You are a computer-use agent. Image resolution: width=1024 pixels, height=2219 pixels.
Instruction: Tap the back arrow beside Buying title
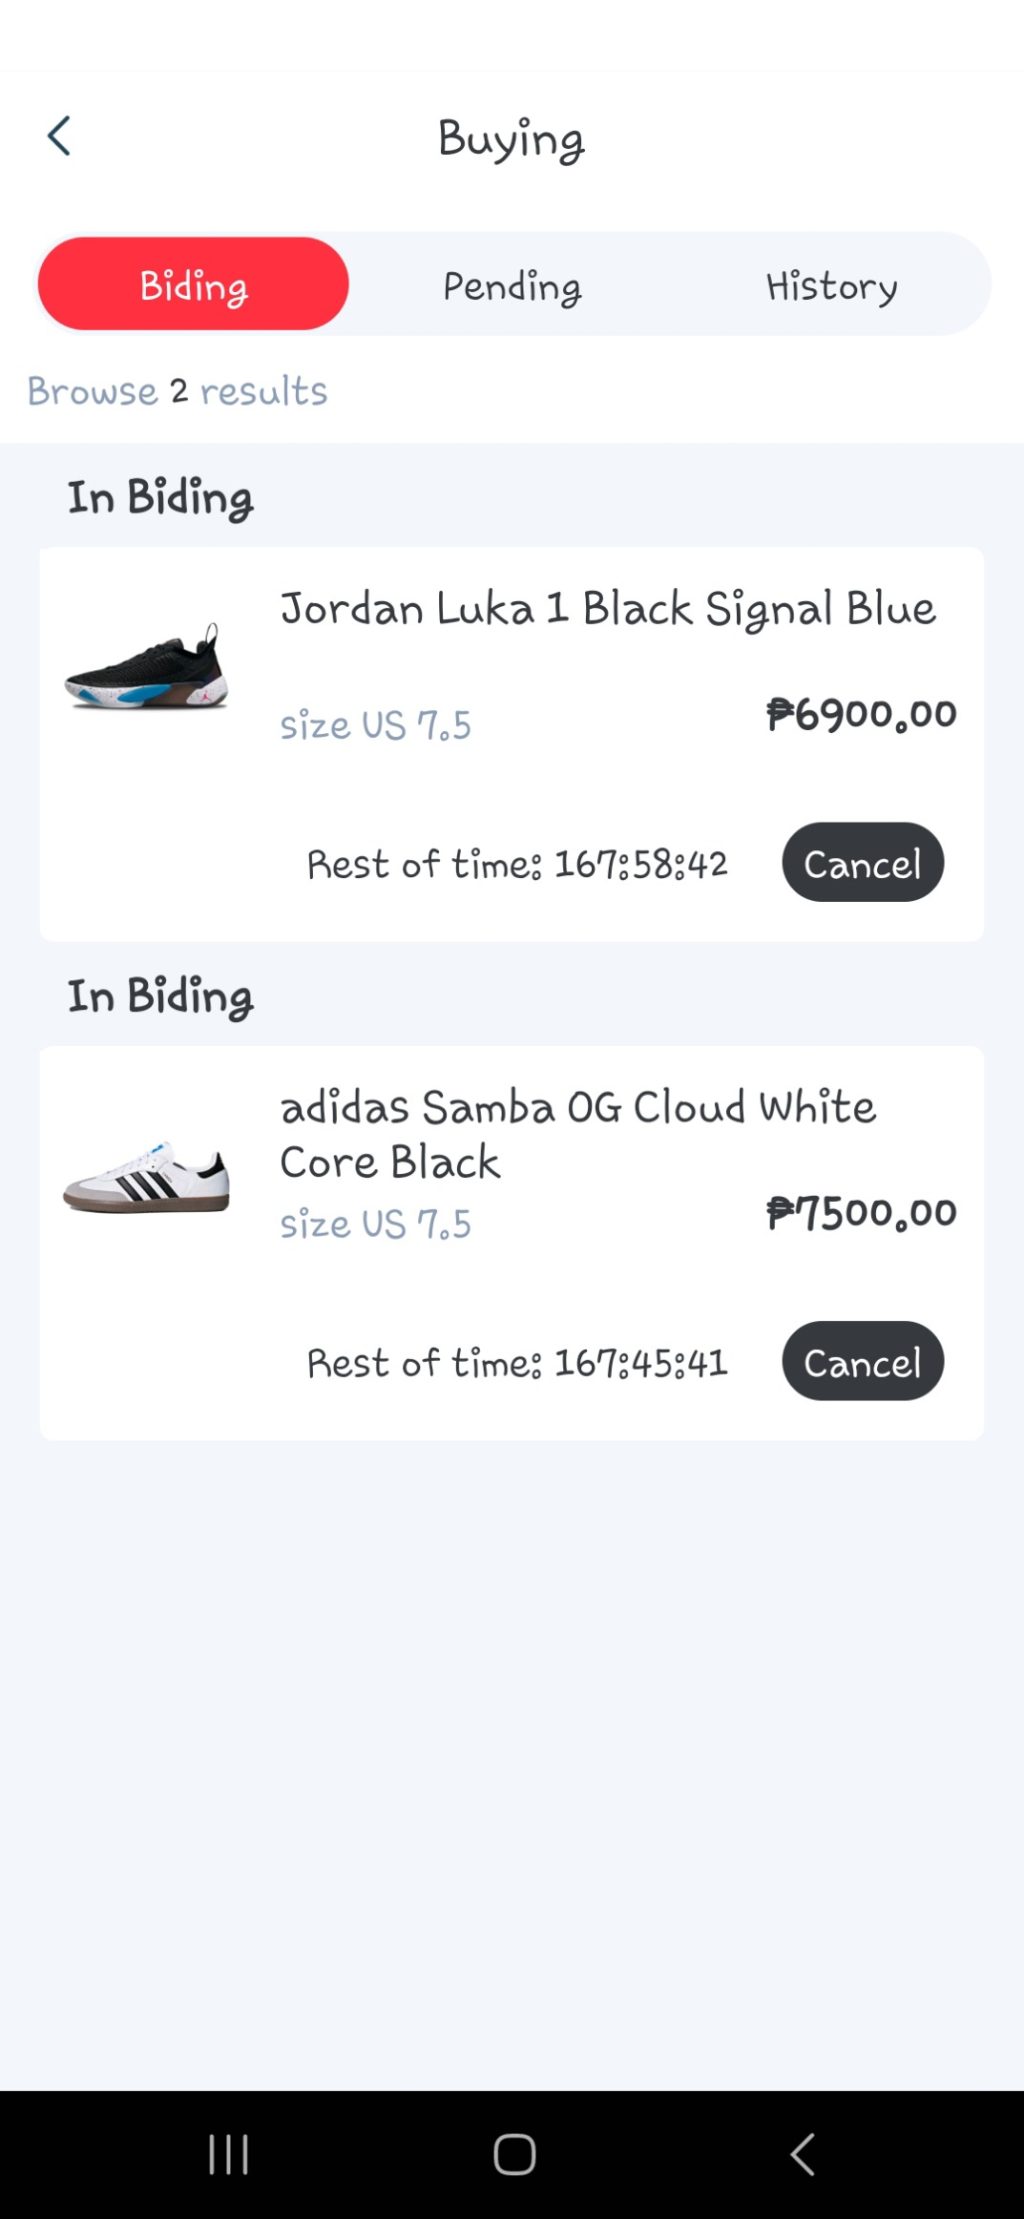click(x=59, y=137)
